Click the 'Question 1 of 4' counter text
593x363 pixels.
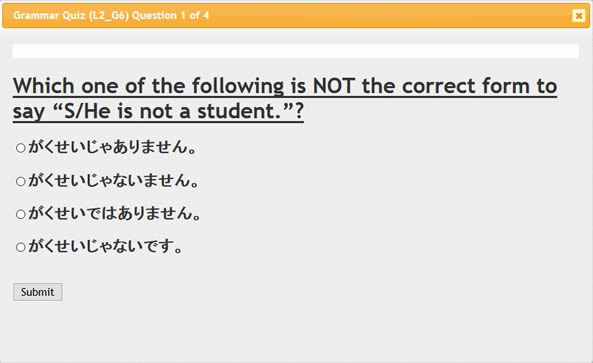pyautogui.click(x=170, y=16)
